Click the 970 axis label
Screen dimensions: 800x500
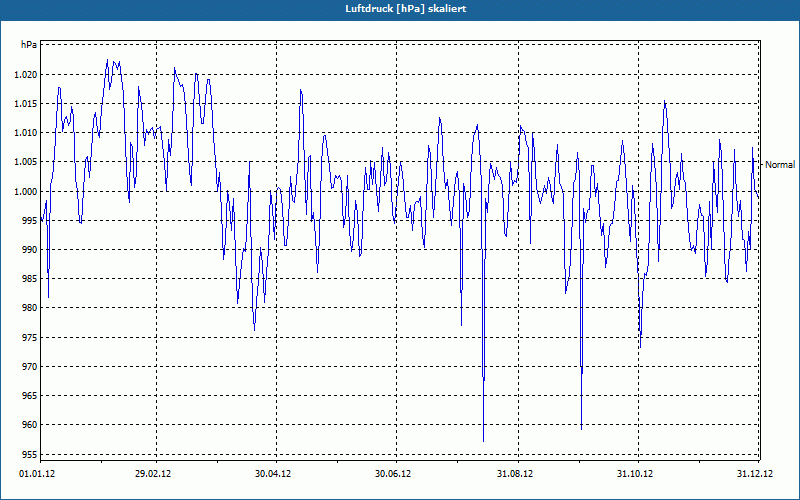point(30,367)
